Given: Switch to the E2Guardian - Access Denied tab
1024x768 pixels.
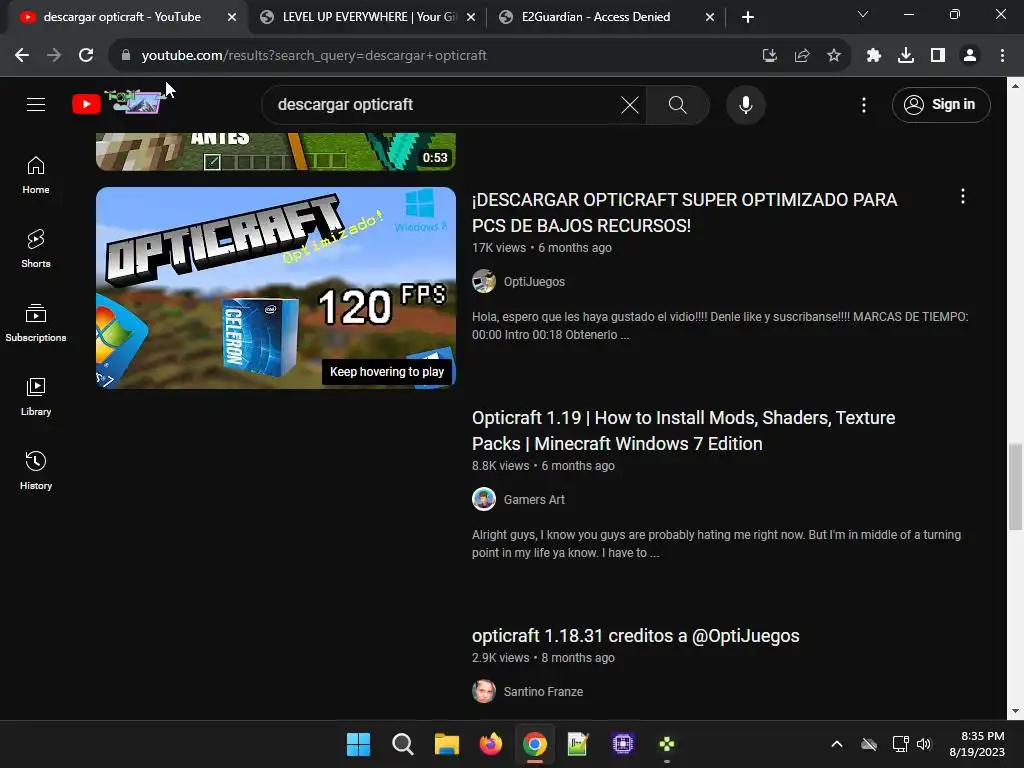Looking at the screenshot, I should tap(596, 17).
